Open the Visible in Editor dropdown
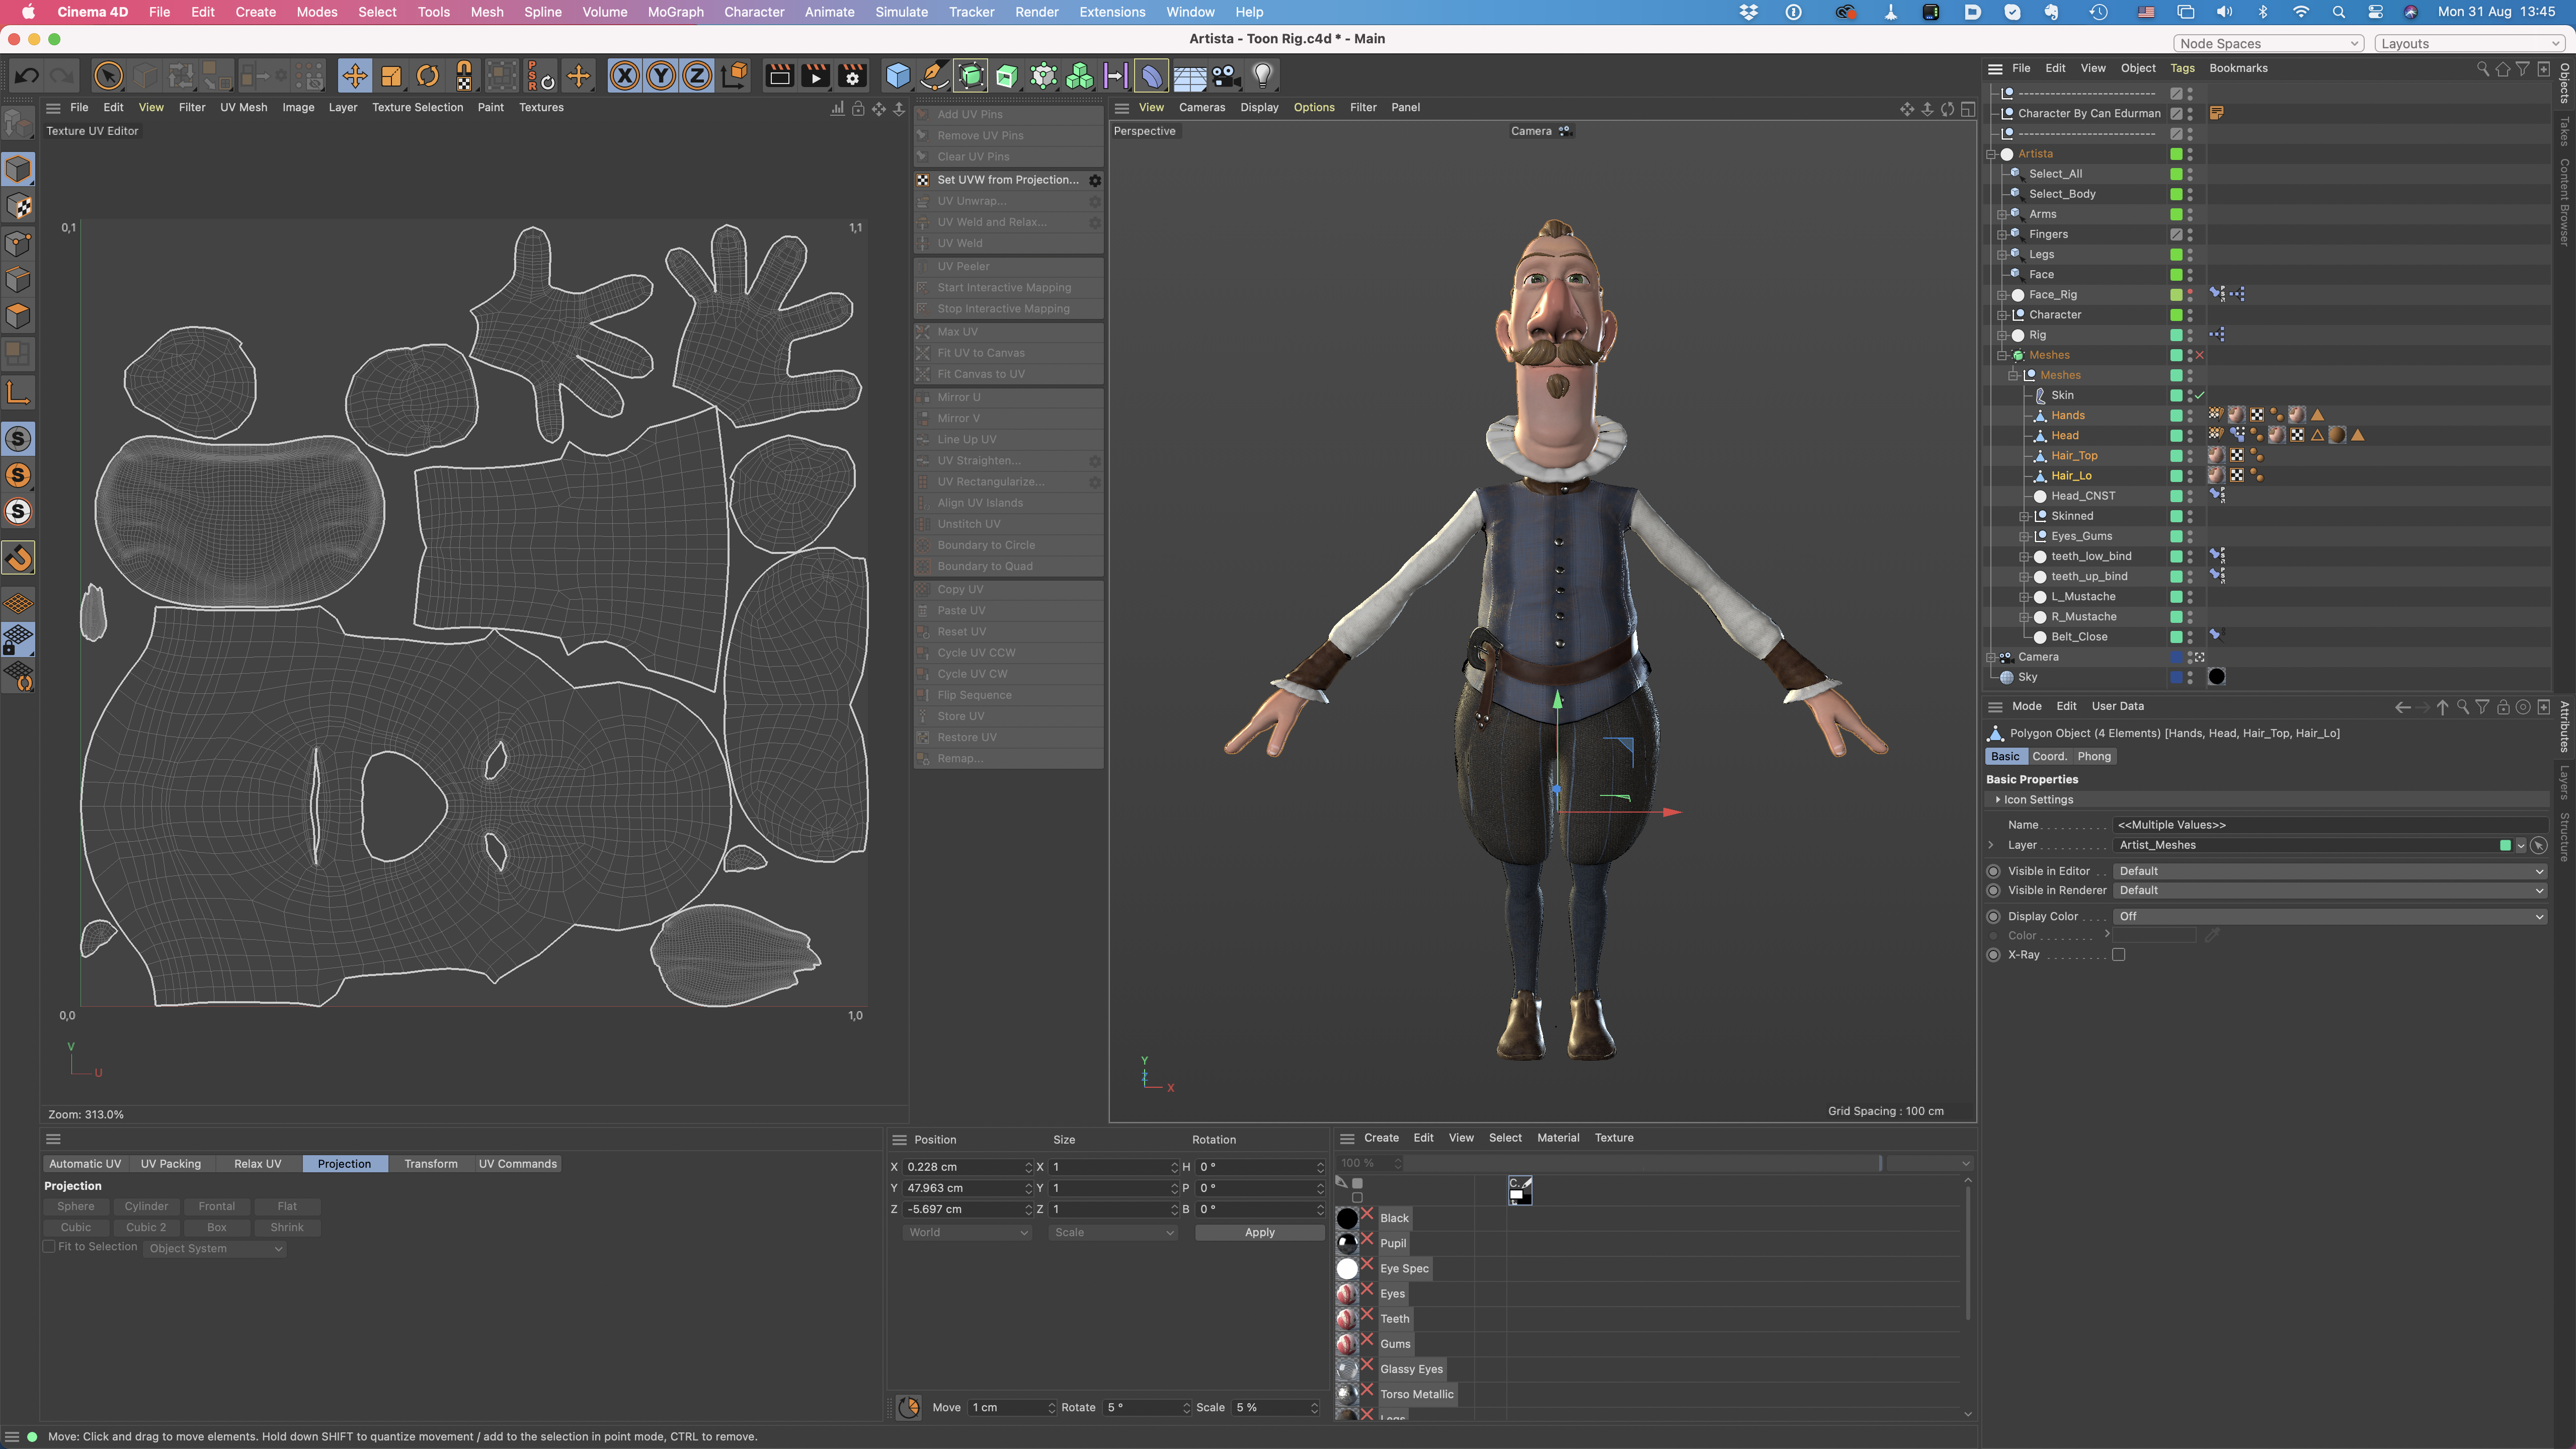The image size is (2576, 1449). 2329,871
